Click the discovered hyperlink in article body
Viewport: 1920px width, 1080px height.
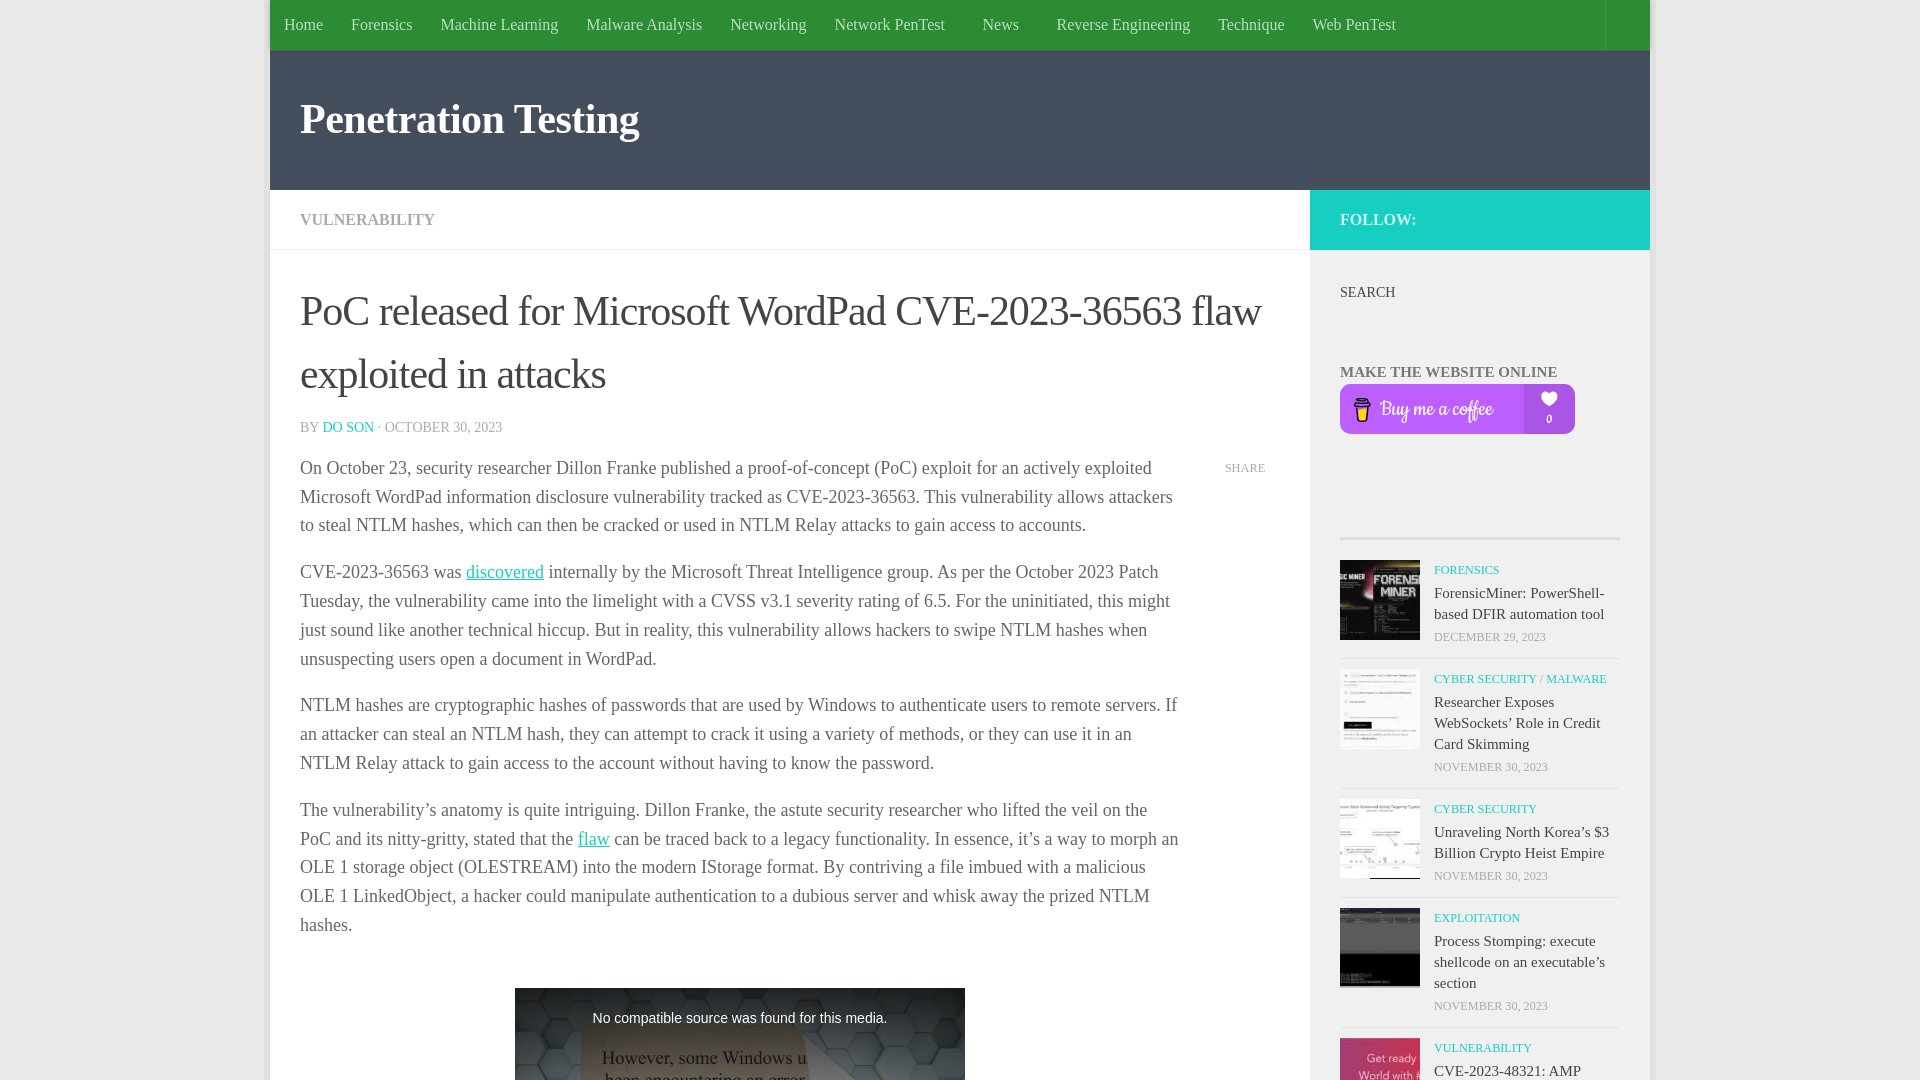click(505, 571)
